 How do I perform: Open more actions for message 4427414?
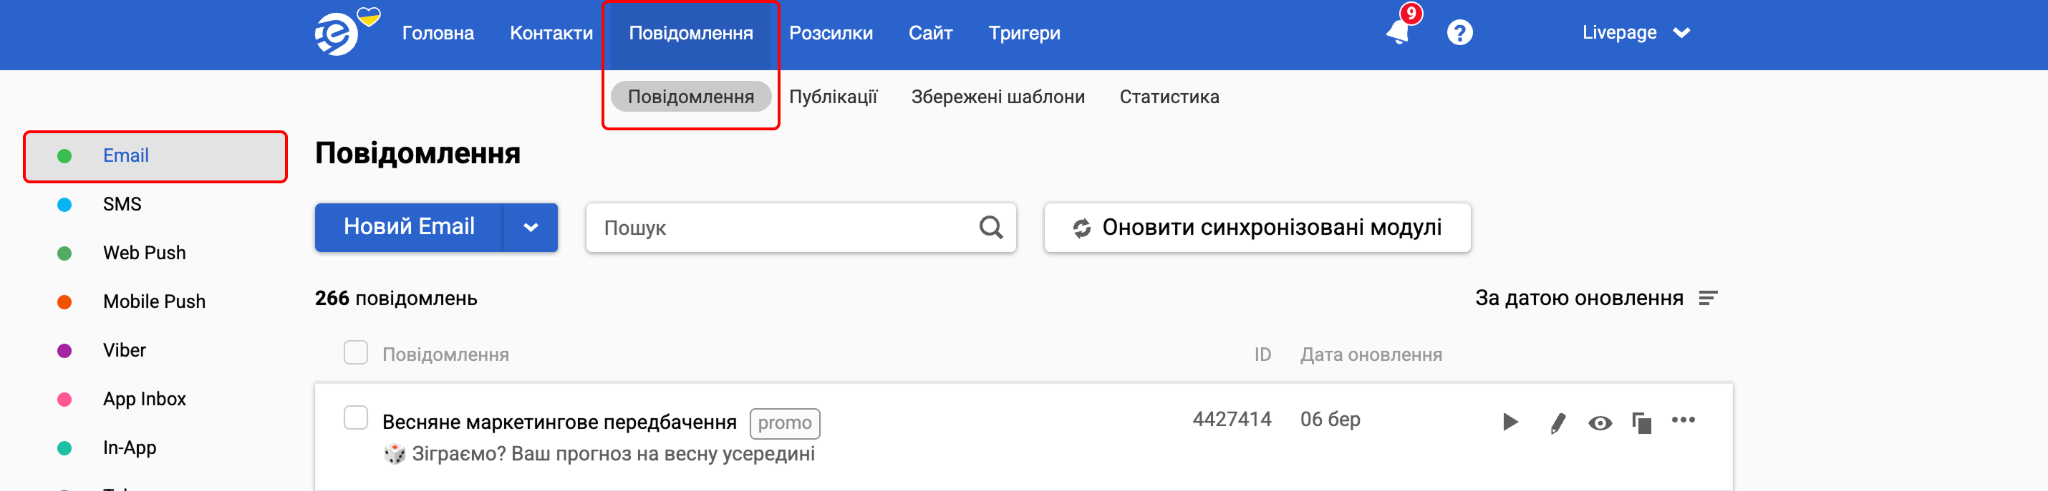pyautogui.click(x=1683, y=420)
